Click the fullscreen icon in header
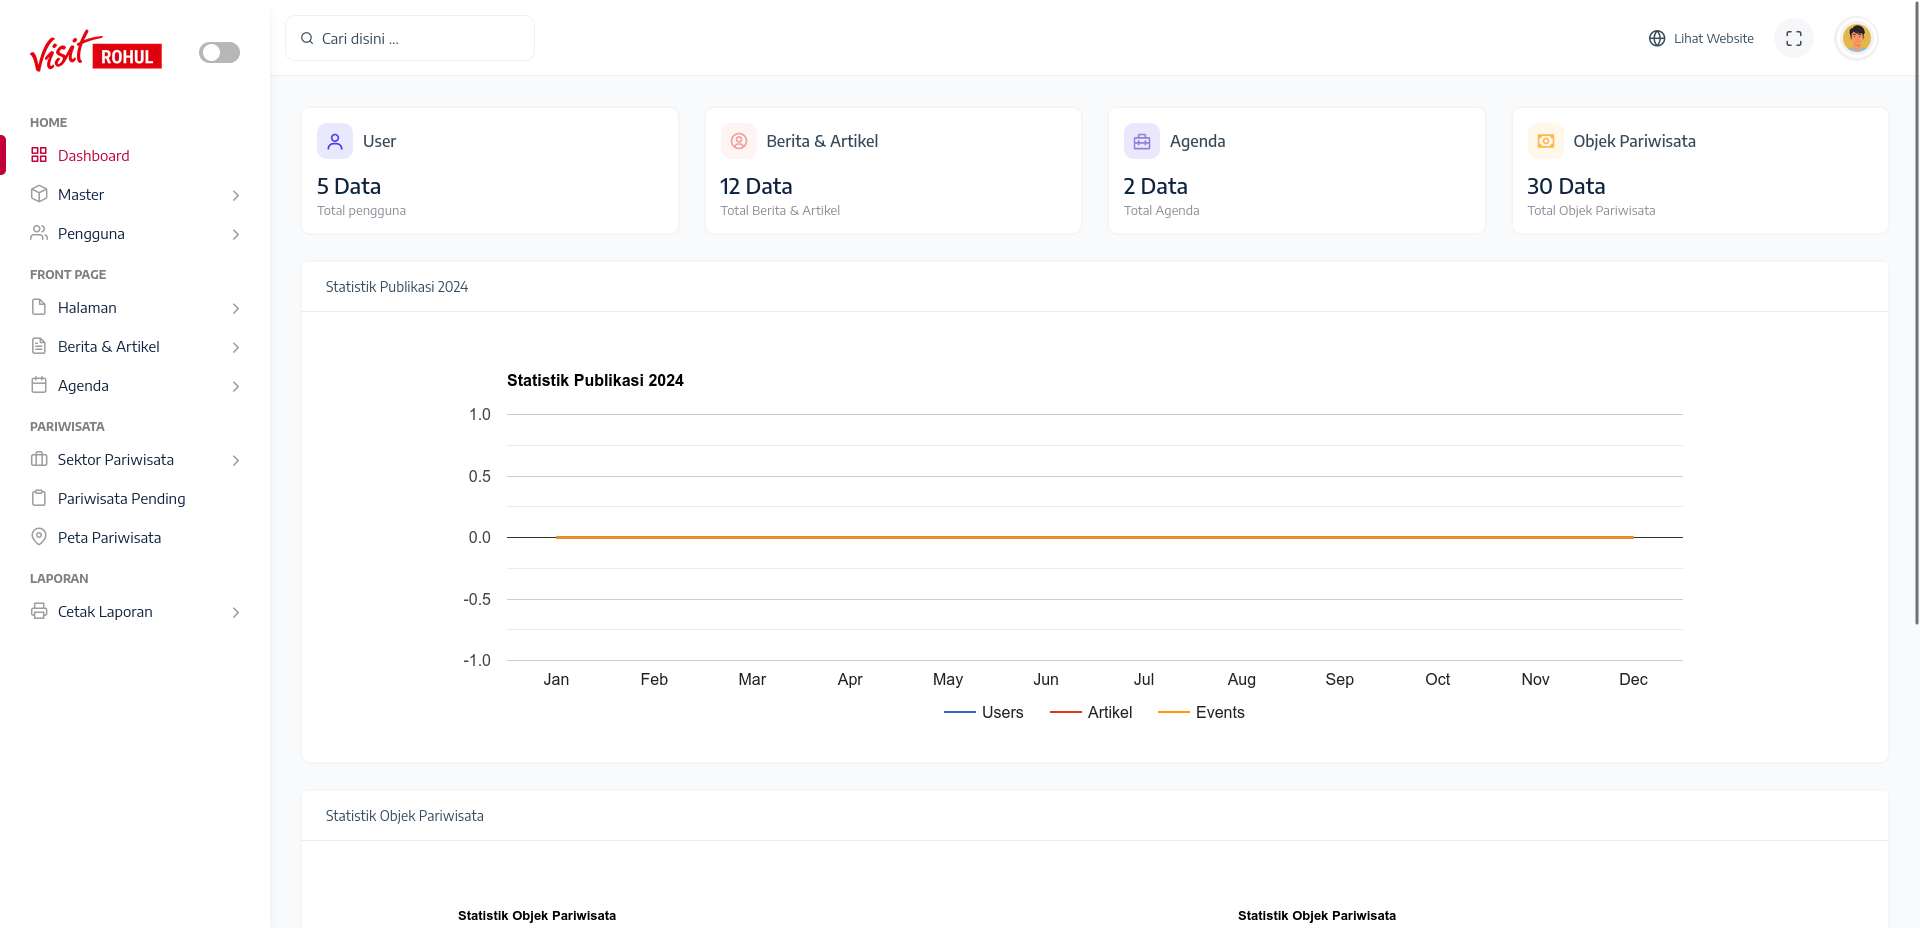This screenshot has height=928, width=1920. 1793,39
